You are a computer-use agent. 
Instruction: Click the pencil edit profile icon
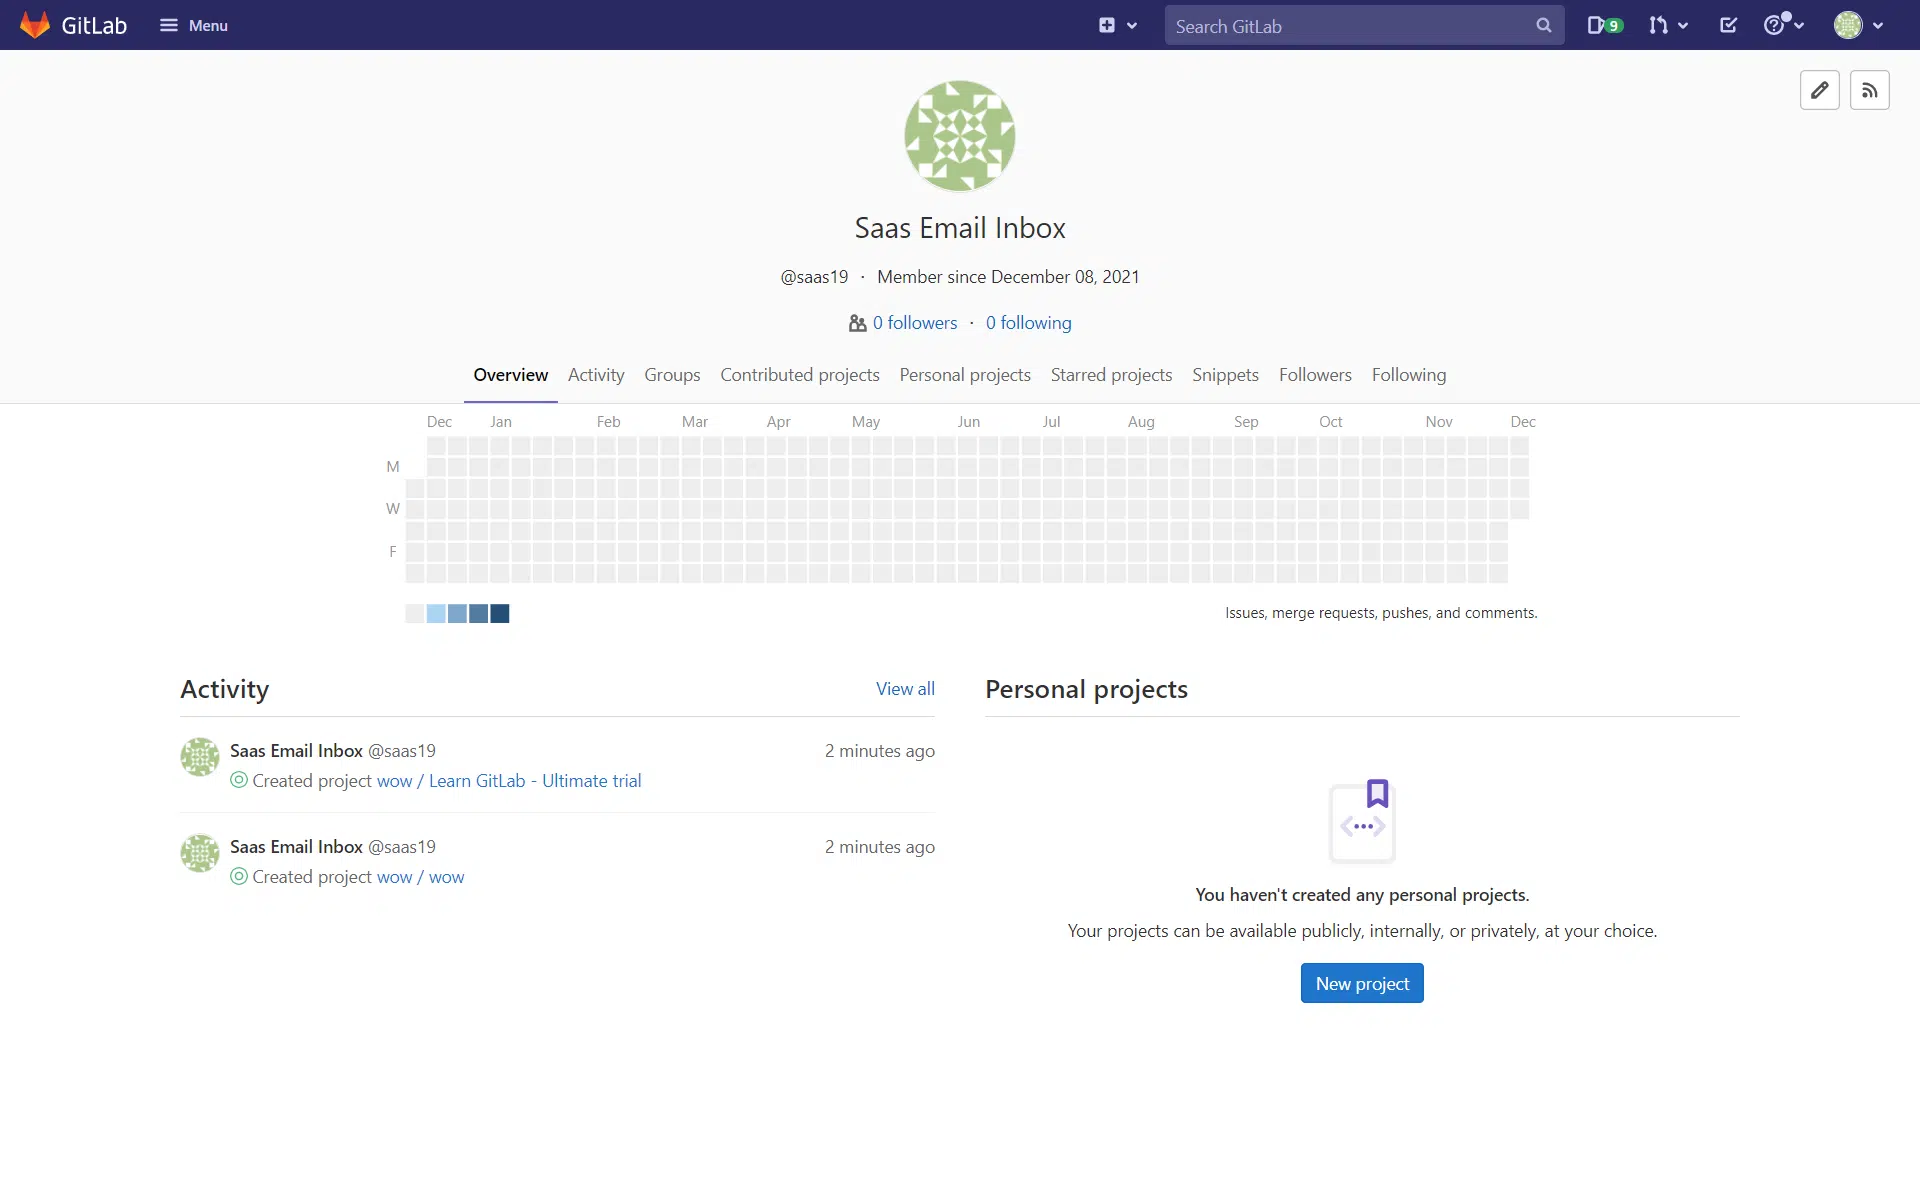(1819, 90)
